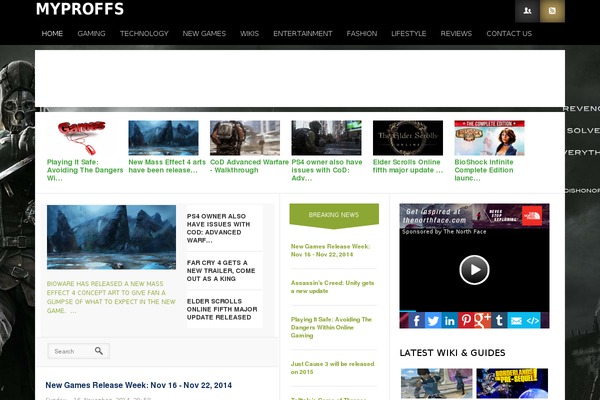Open the New Games menu
600x400 pixels.
tap(204, 34)
